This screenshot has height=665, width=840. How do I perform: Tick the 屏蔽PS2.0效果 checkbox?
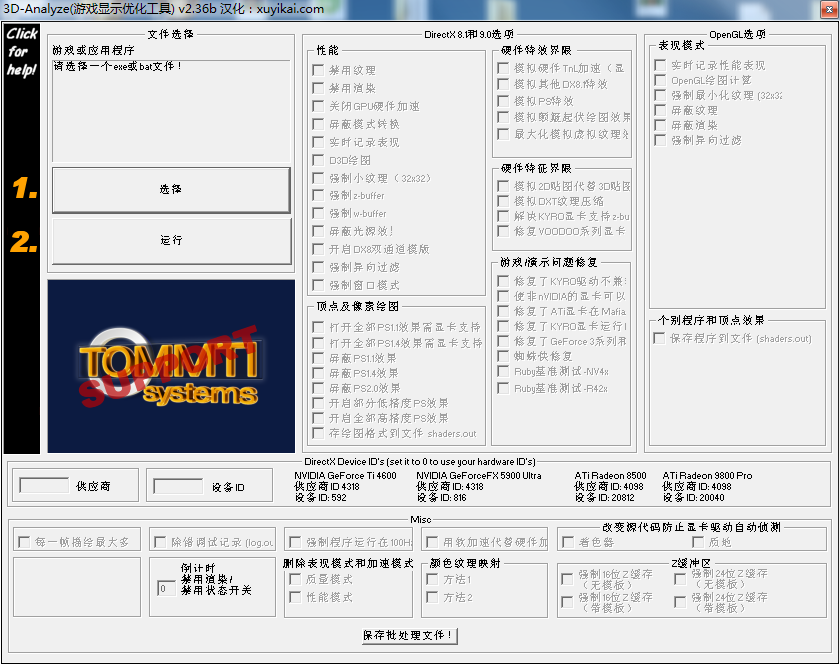318,388
